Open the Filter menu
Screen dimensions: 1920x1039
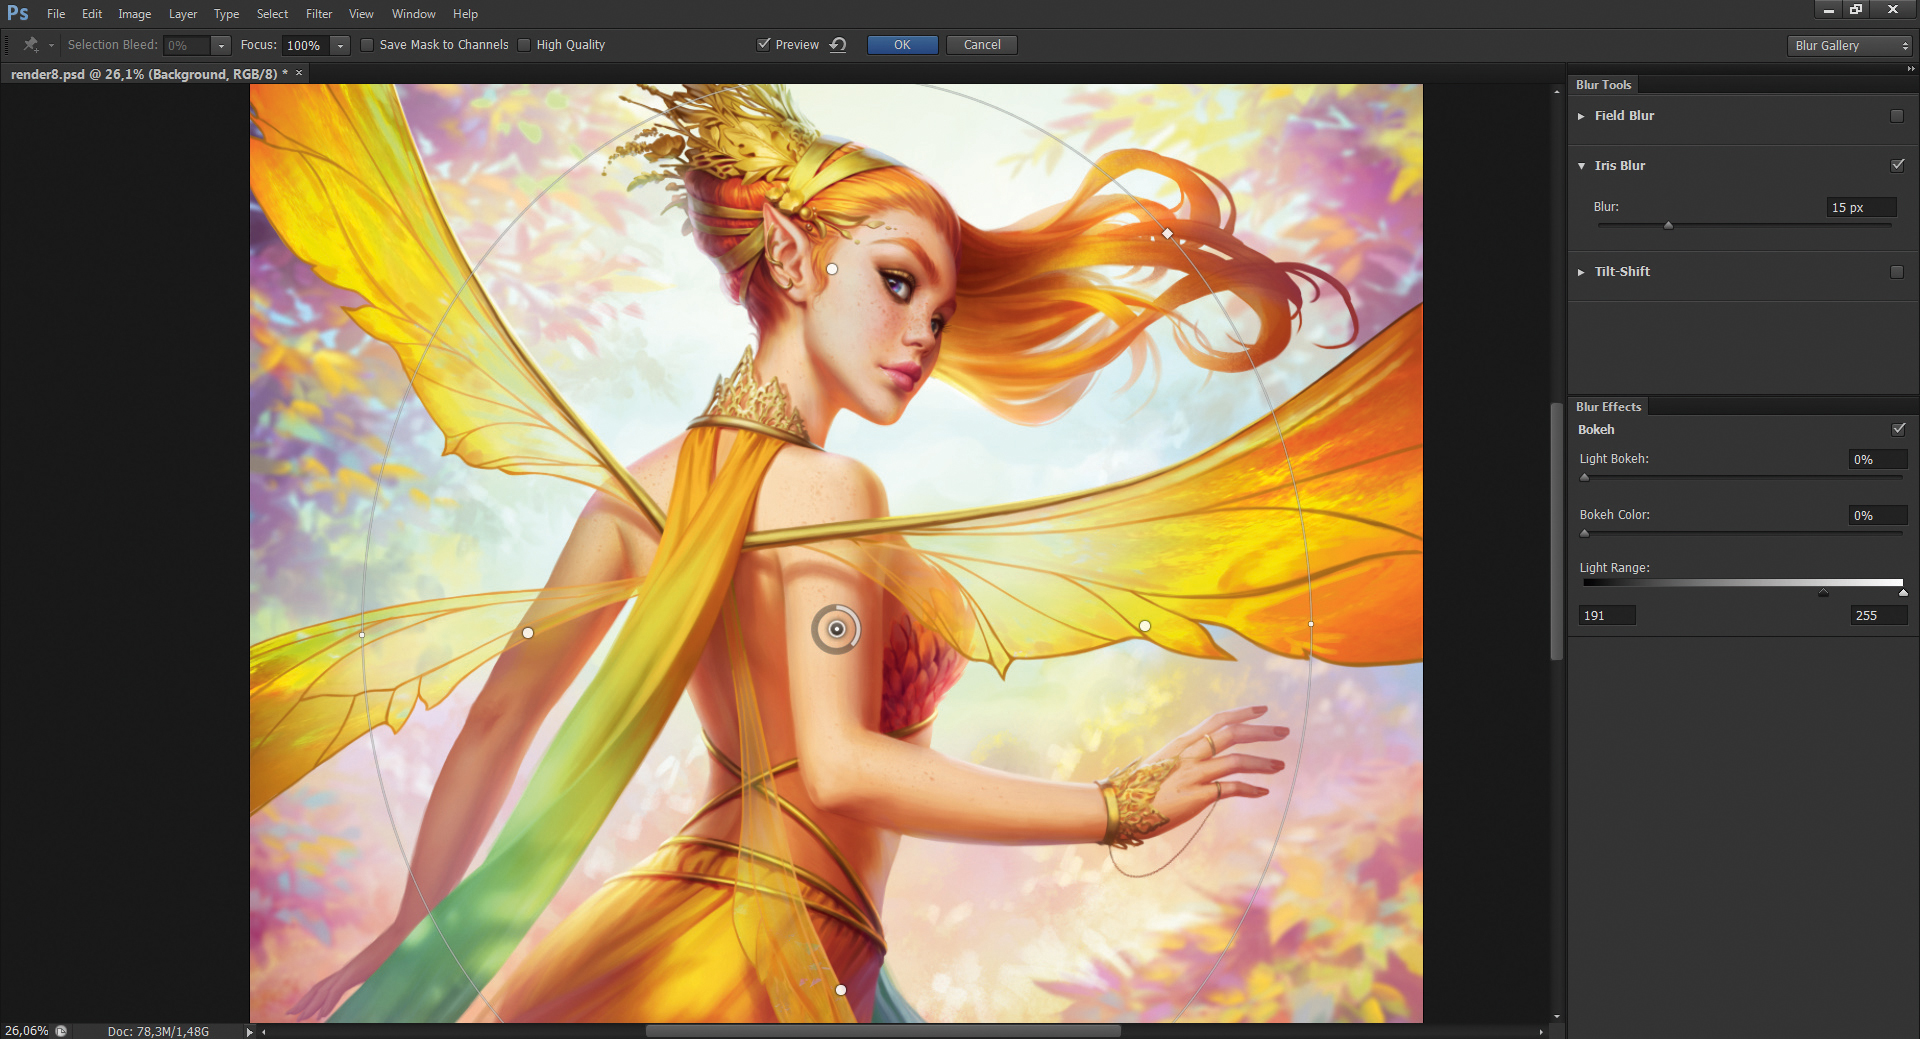(x=319, y=14)
